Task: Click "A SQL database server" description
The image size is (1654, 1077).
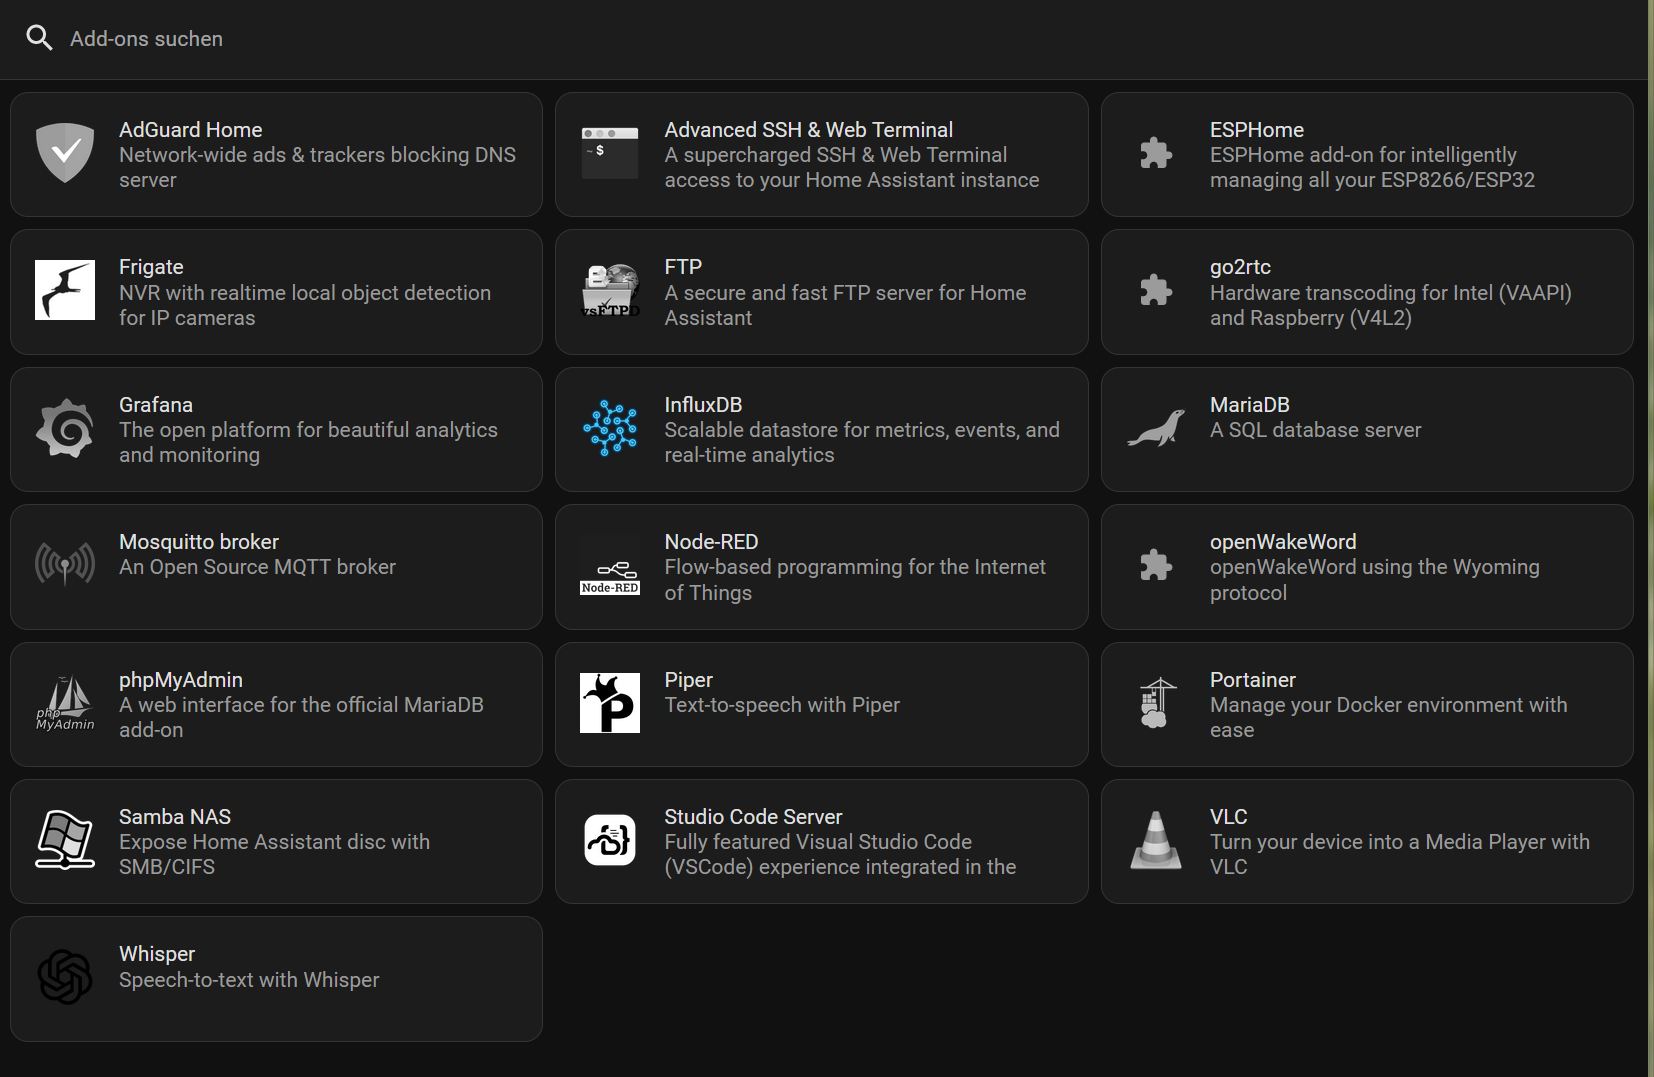Action: click(1315, 430)
